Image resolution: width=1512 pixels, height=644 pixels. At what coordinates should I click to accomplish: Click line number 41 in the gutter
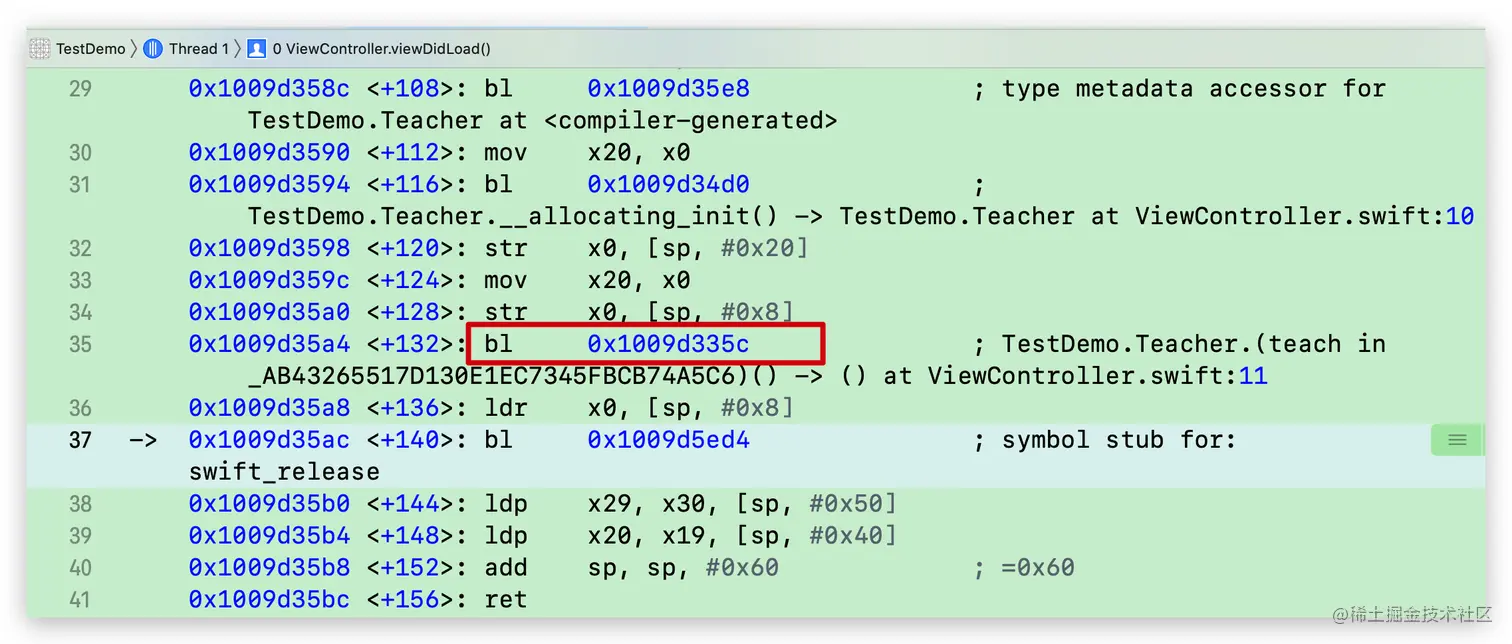(x=80, y=599)
